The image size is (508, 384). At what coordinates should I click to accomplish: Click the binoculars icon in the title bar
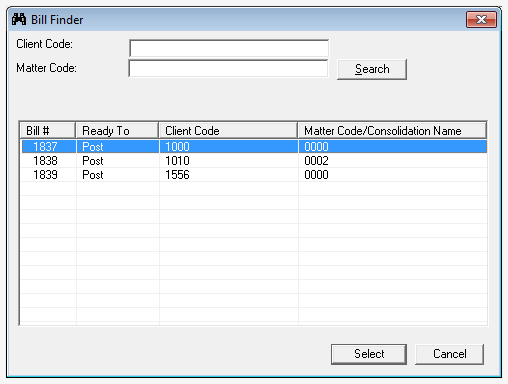point(19,19)
